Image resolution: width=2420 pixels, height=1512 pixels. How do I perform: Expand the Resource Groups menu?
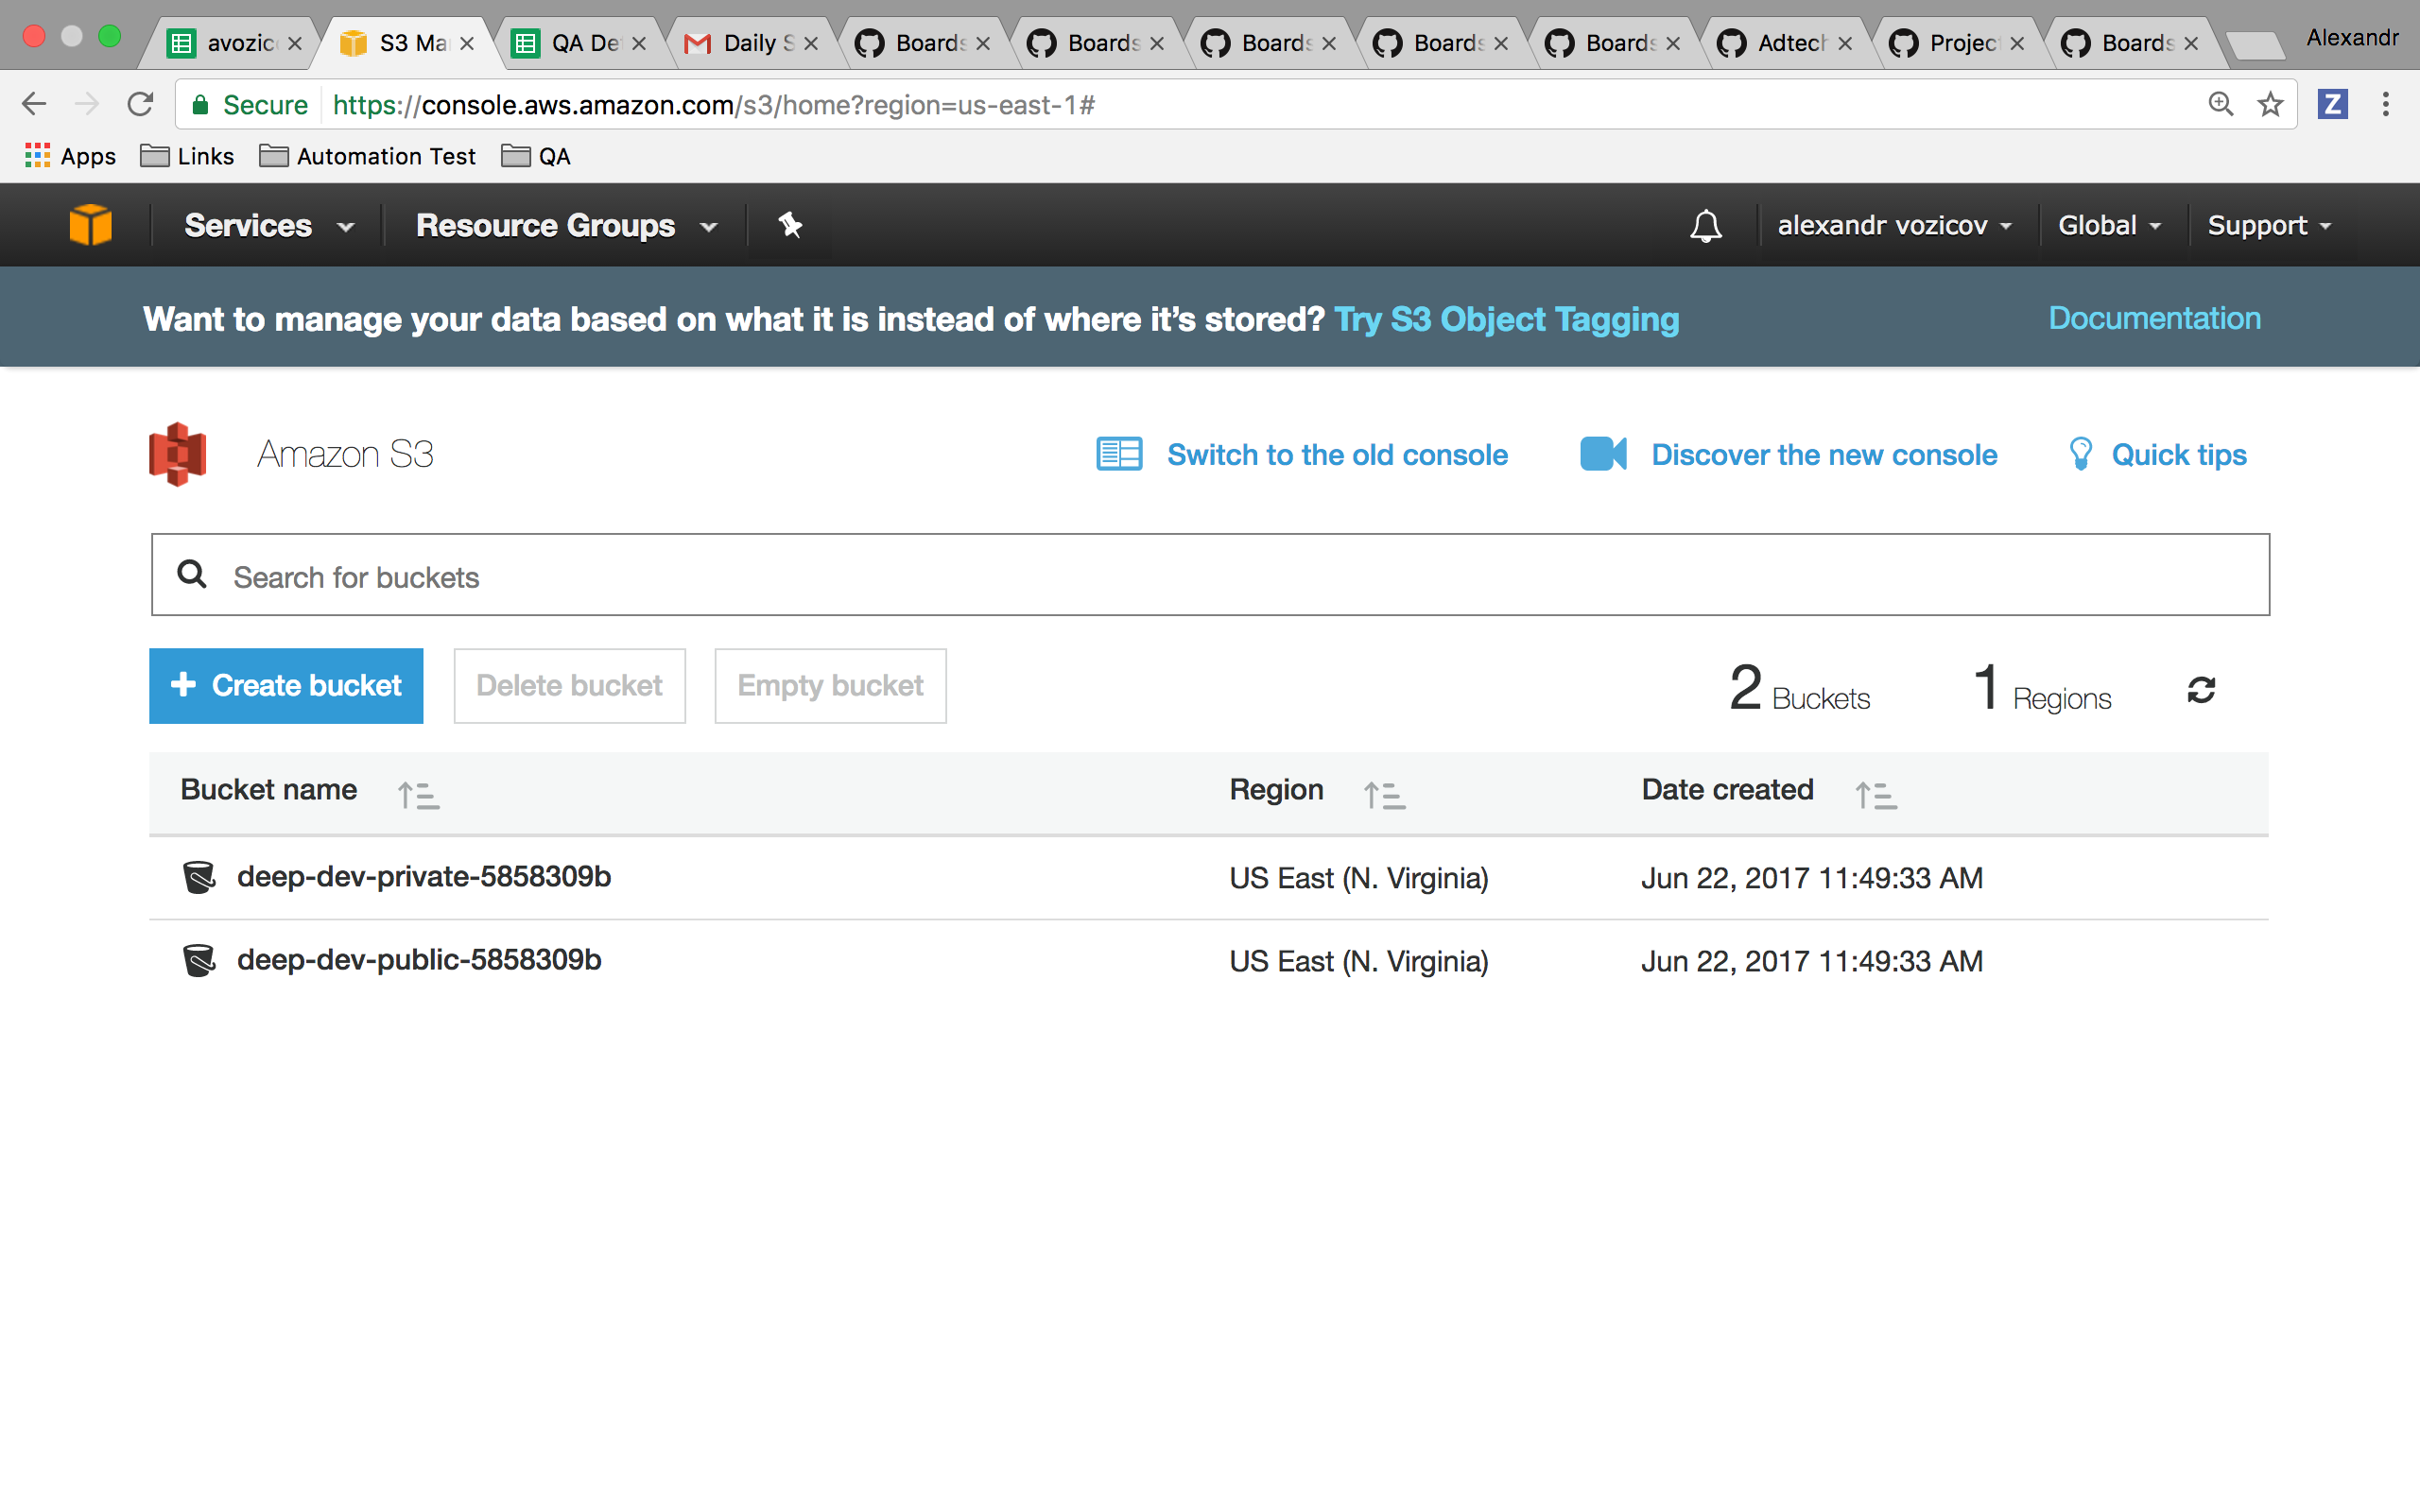563,224
